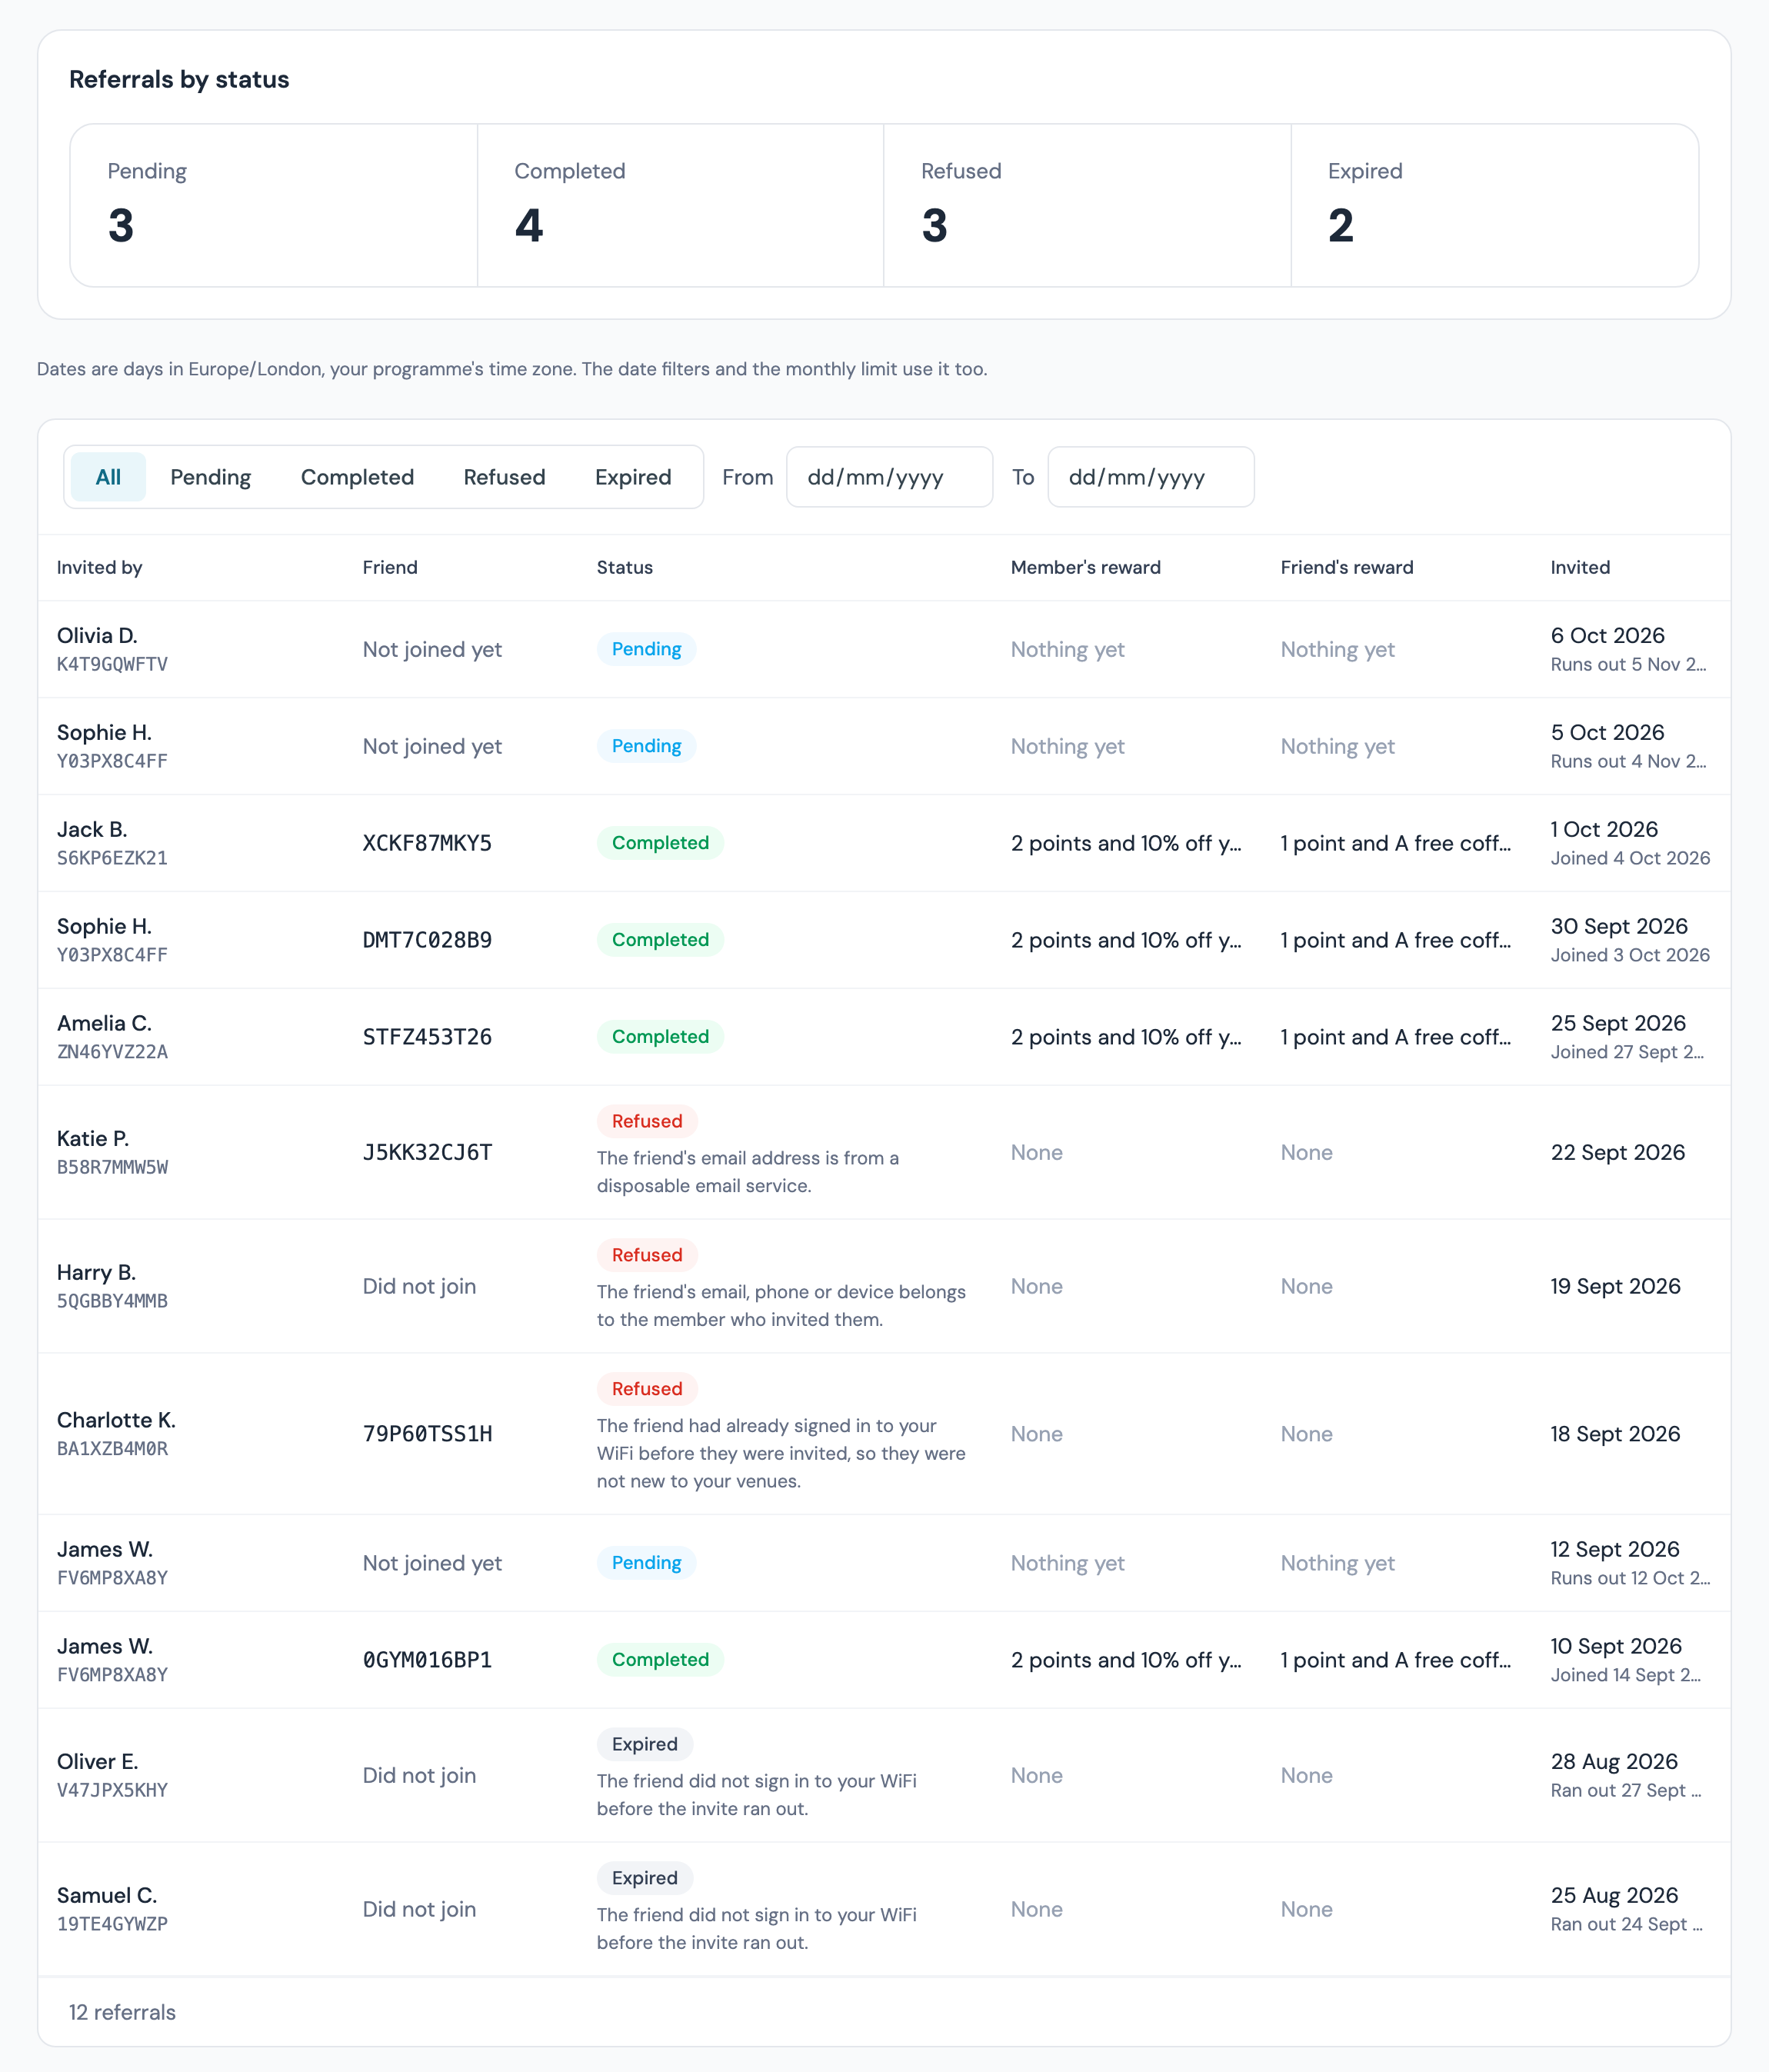Click the To date input field

(x=1150, y=477)
